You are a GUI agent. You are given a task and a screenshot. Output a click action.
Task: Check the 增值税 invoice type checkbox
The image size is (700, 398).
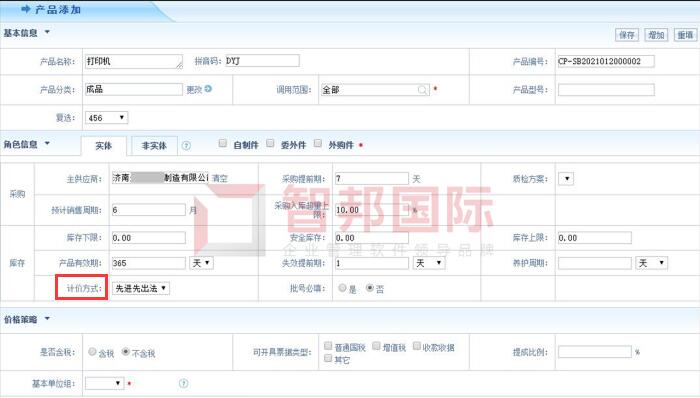click(x=376, y=346)
